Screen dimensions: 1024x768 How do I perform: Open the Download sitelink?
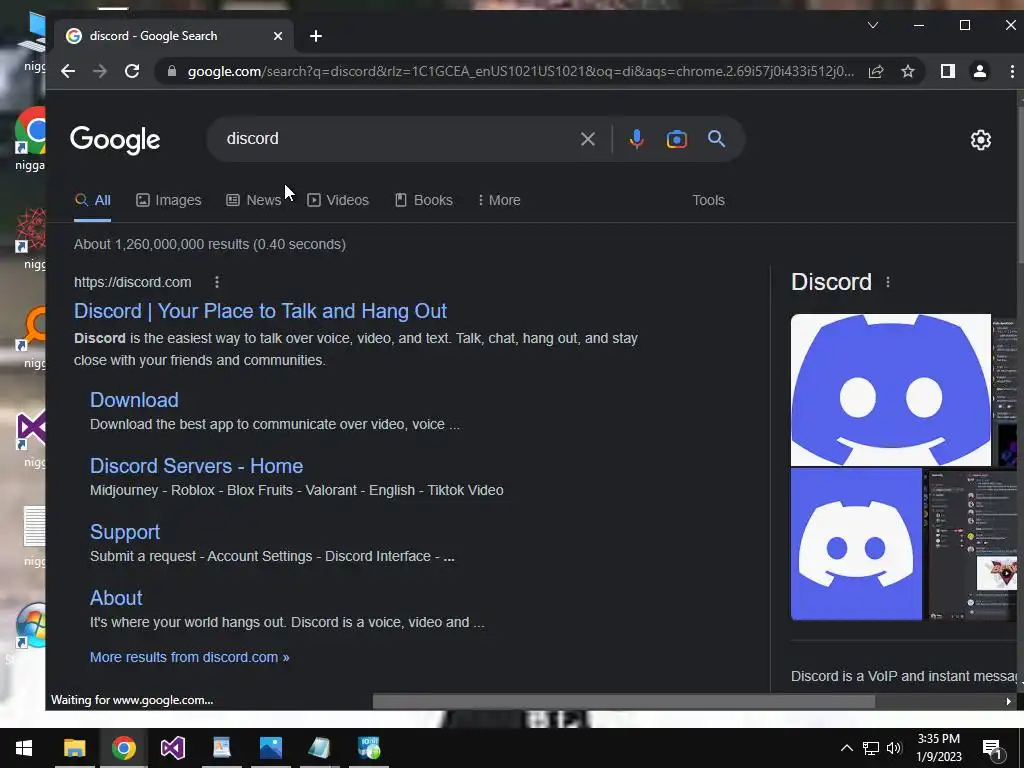tap(134, 400)
